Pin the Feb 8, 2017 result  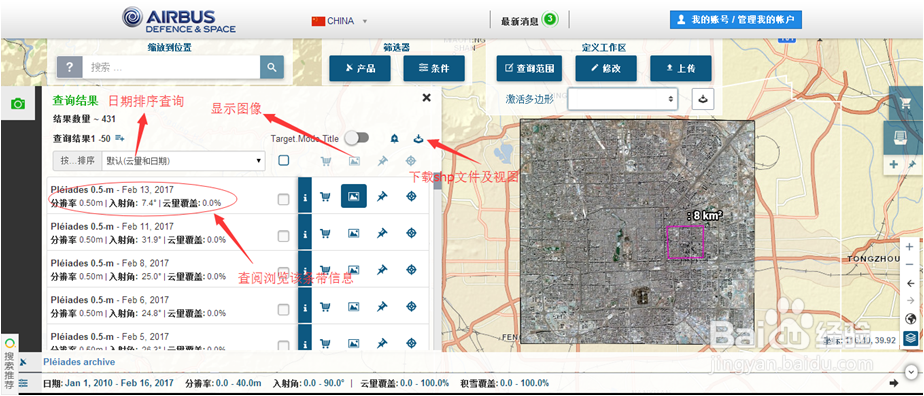point(382,270)
